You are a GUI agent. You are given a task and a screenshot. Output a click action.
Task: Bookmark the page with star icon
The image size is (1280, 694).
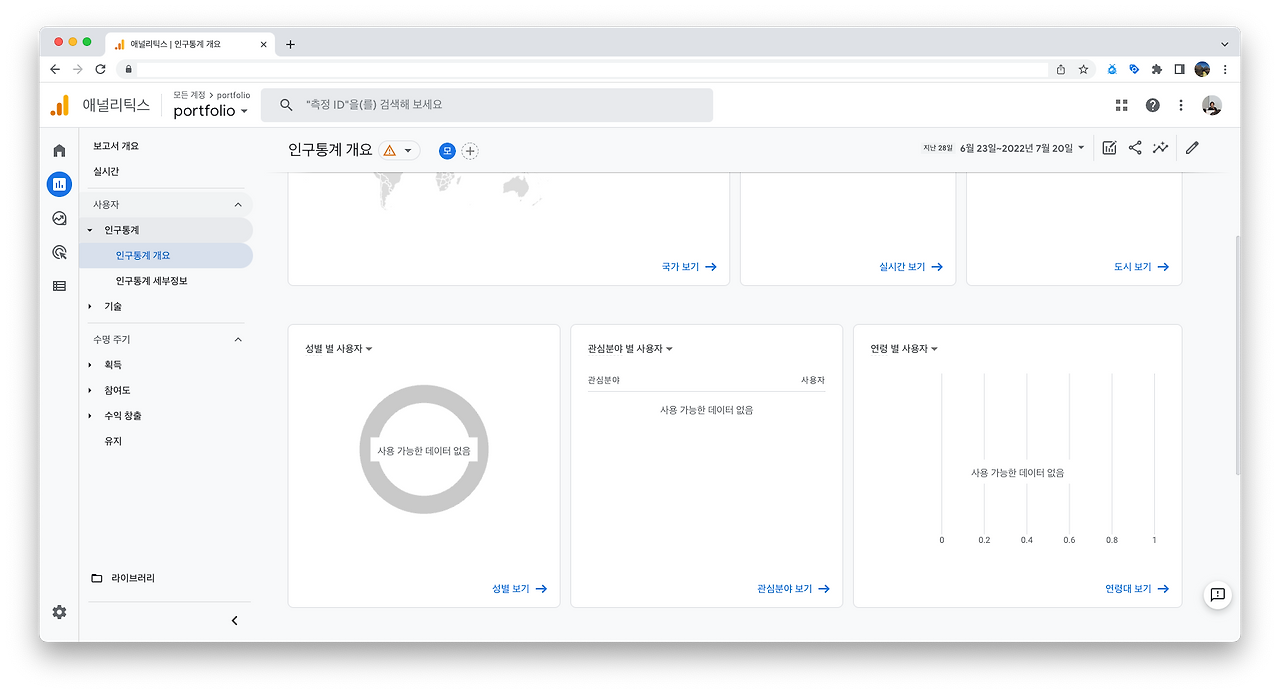[1083, 69]
